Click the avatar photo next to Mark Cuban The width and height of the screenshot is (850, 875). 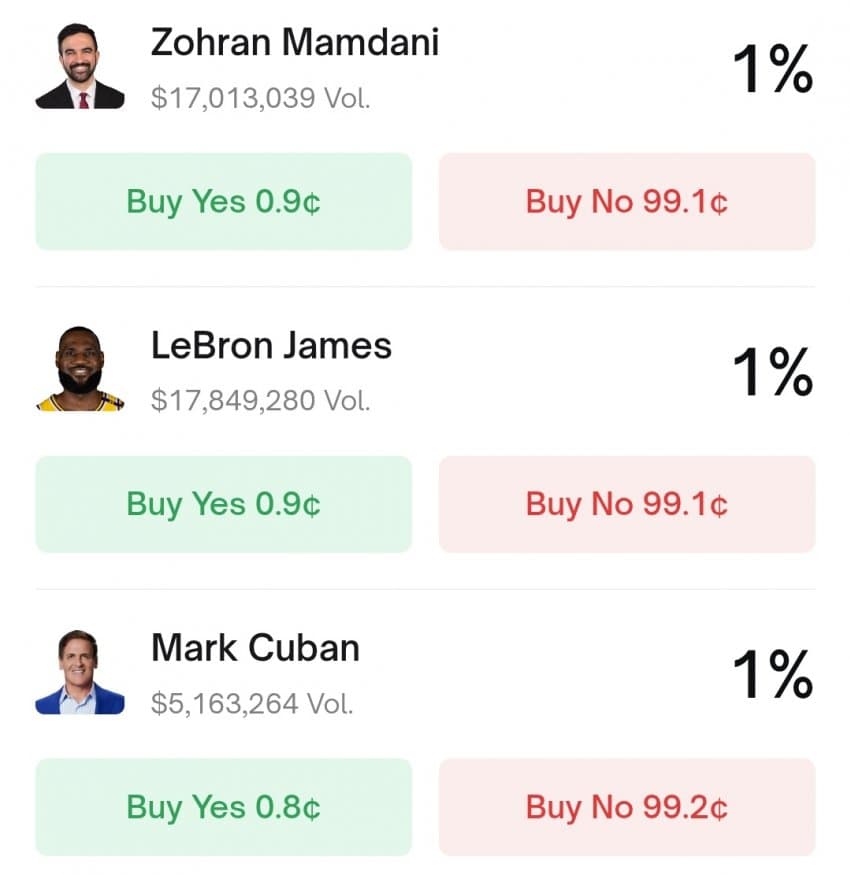pyautogui.click(x=80, y=672)
